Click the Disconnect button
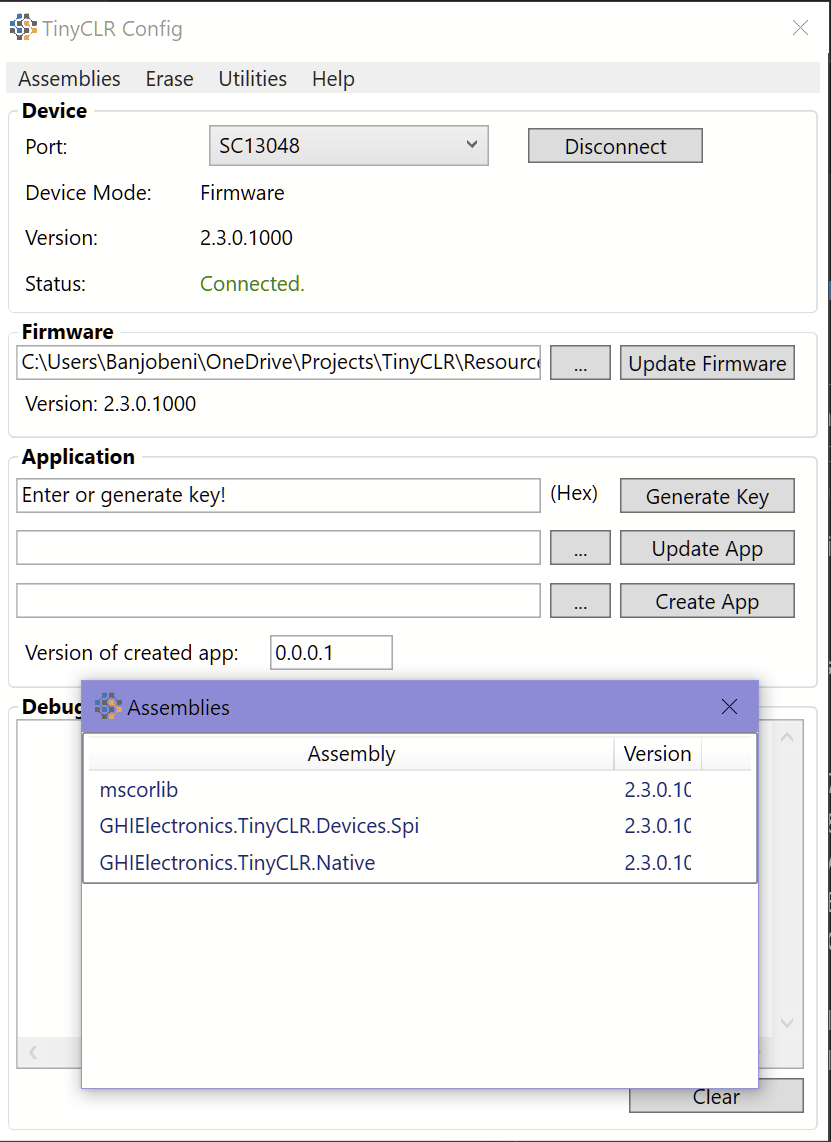 [615, 146]
